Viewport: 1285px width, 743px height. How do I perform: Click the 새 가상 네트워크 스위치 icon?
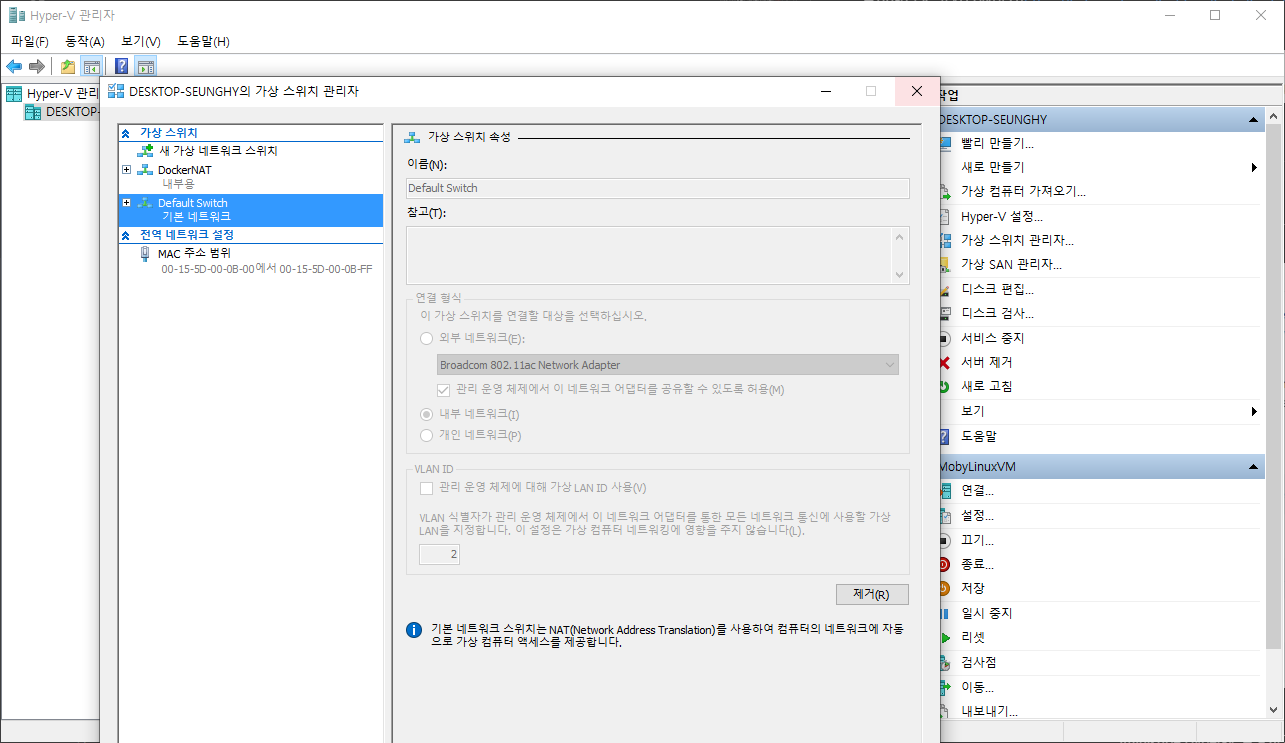(x=145, y=150)
